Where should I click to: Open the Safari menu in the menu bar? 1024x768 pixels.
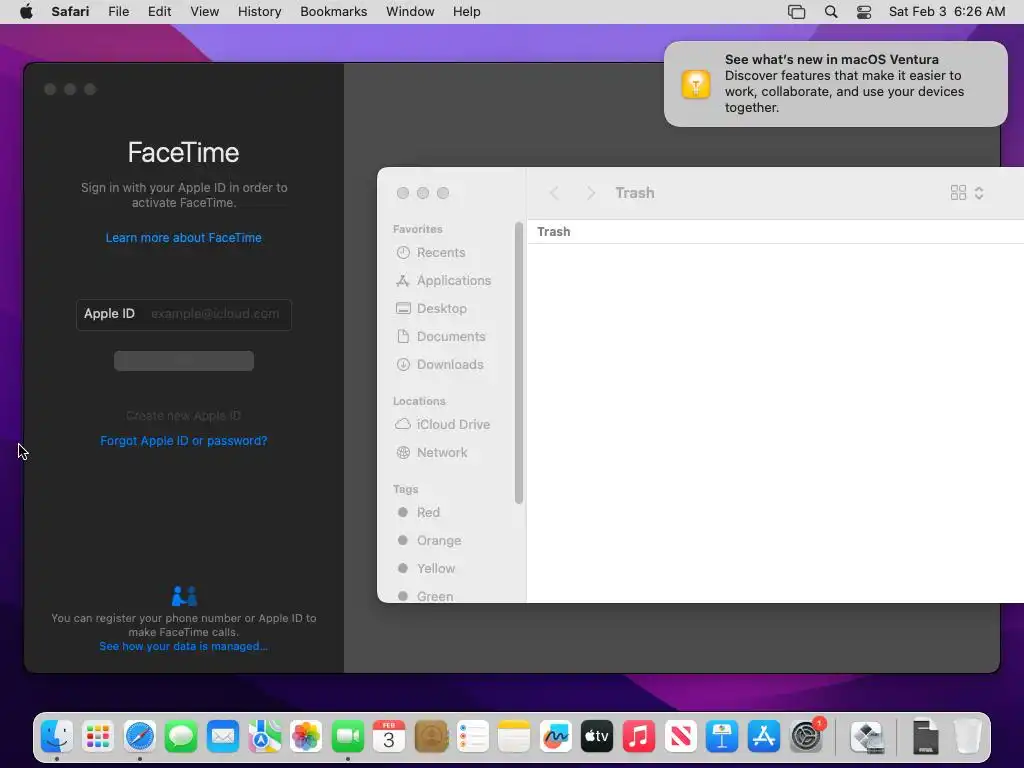pyautogui.click(x=70, y=12)
